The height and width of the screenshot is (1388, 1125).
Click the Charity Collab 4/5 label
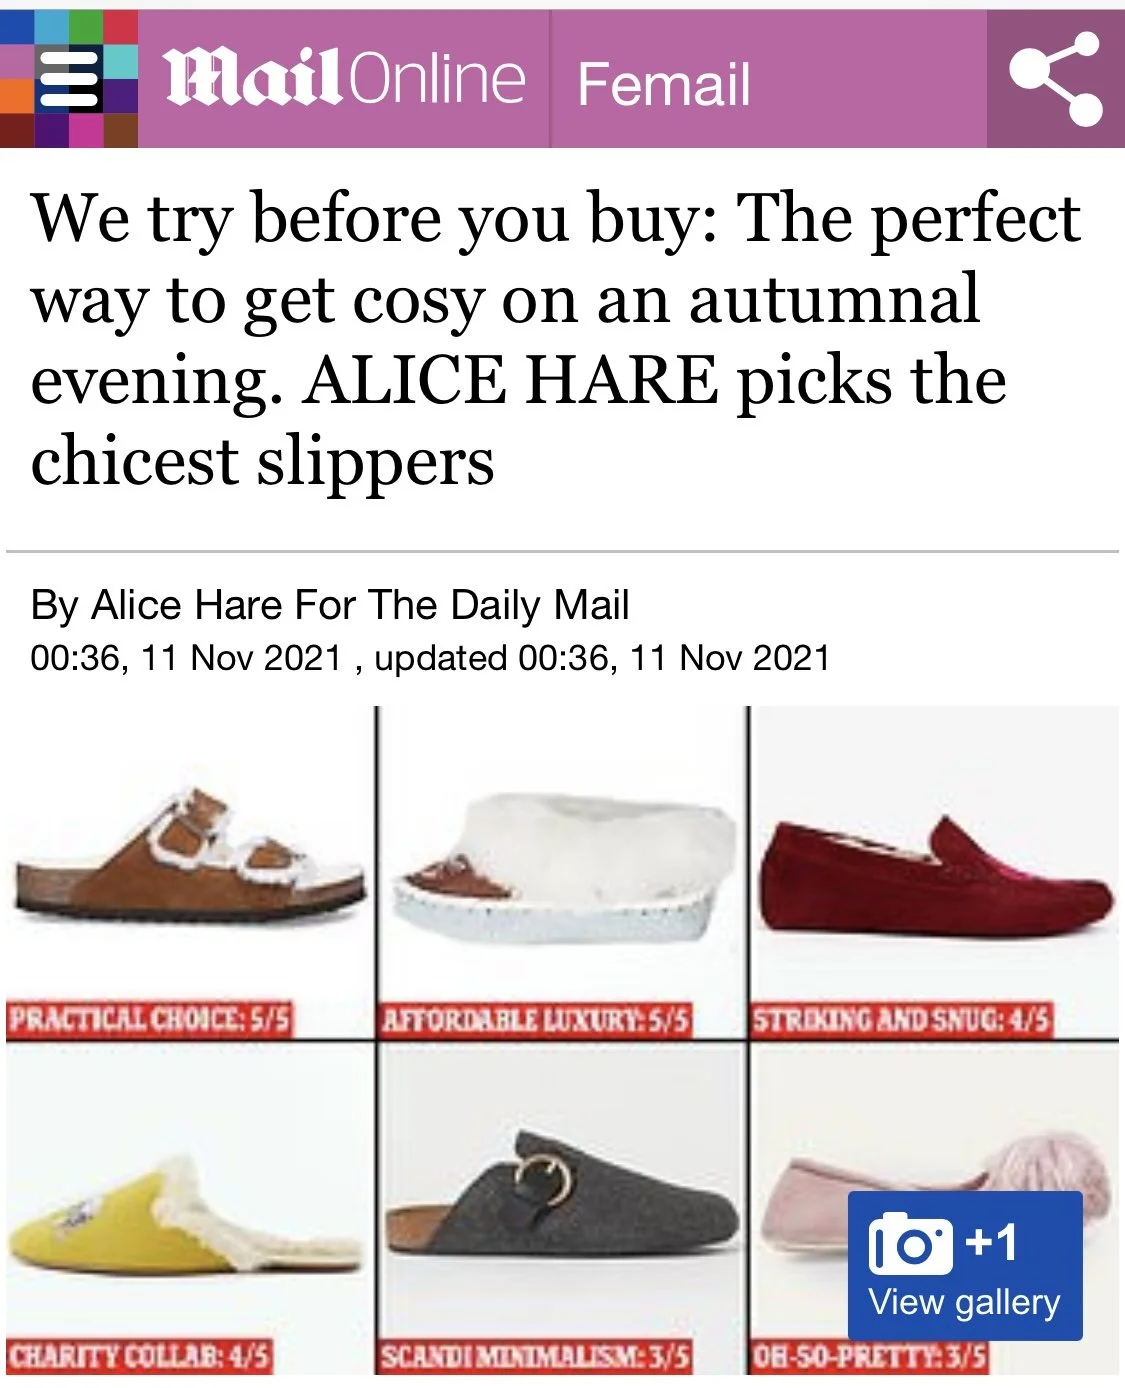139,1356
